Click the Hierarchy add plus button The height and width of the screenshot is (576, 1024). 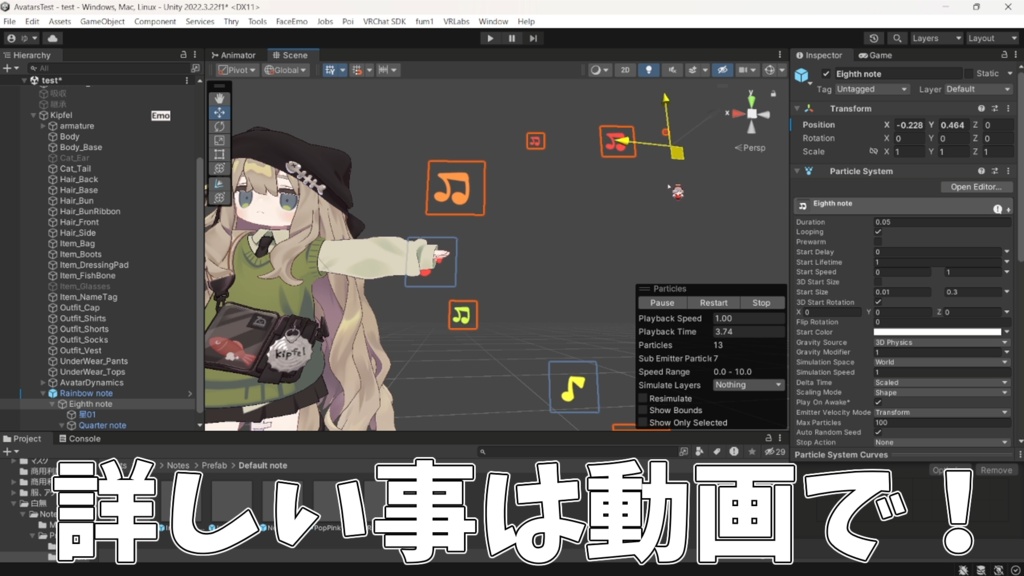(7, 68)
